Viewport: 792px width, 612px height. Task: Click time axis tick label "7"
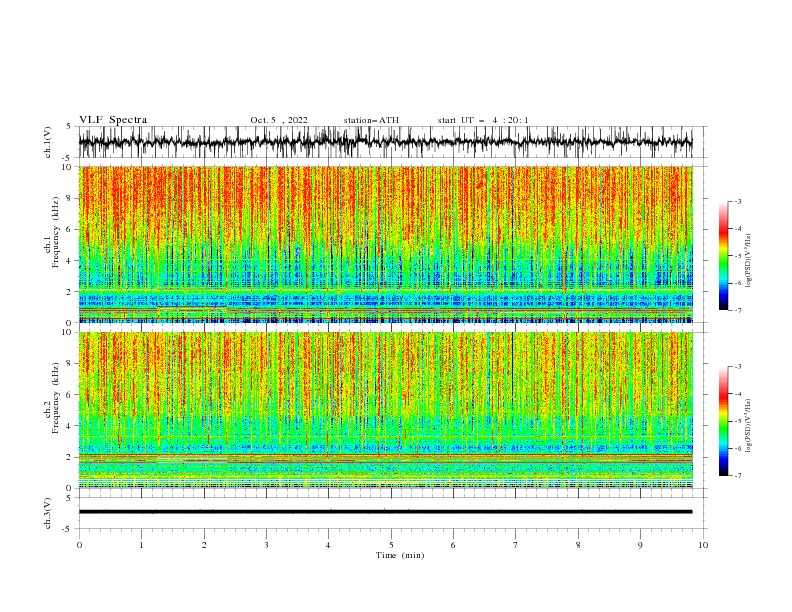tap(516, 545)
